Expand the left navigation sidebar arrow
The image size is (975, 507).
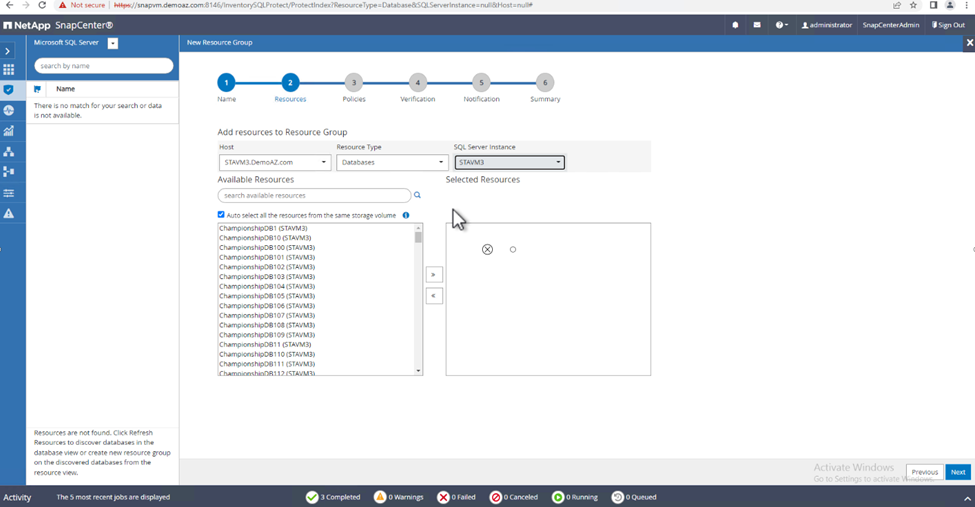[7, 51]
